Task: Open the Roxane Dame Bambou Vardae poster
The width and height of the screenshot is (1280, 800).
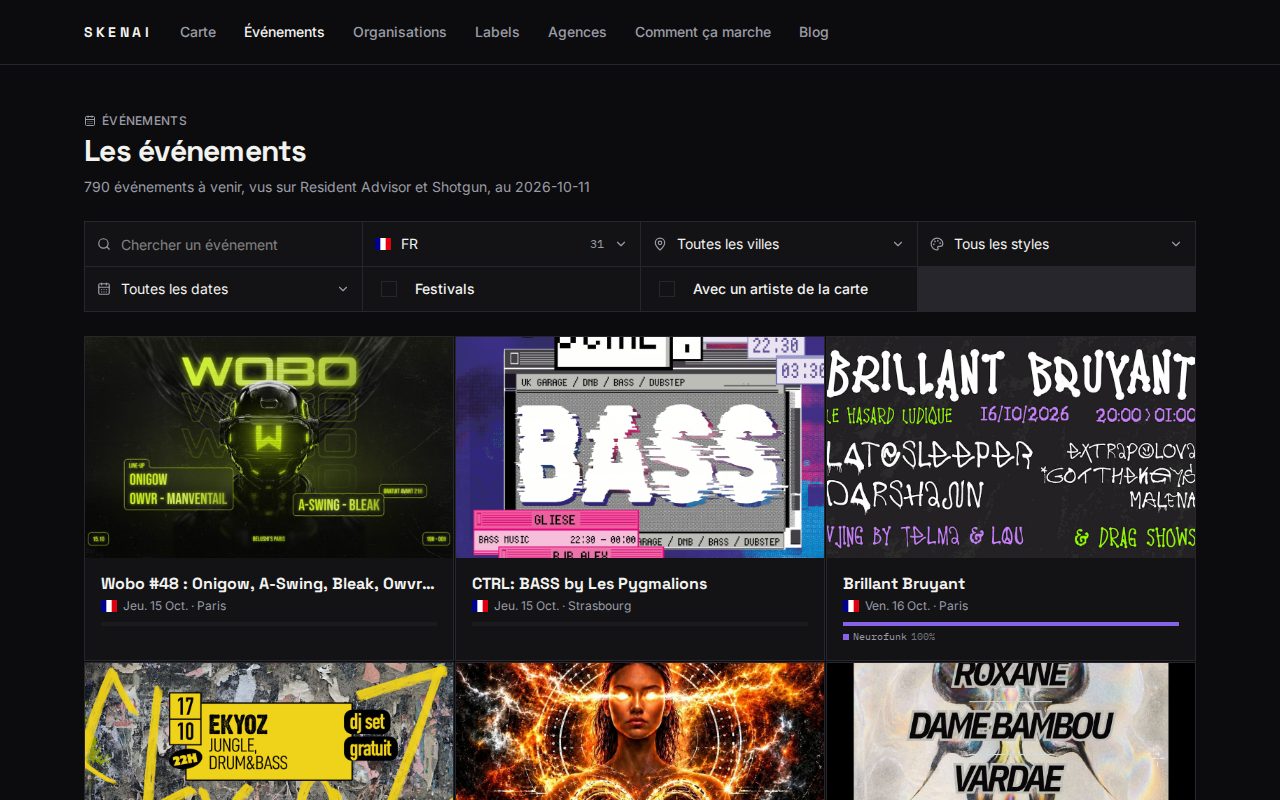Action: click(x=1011, y=731)
